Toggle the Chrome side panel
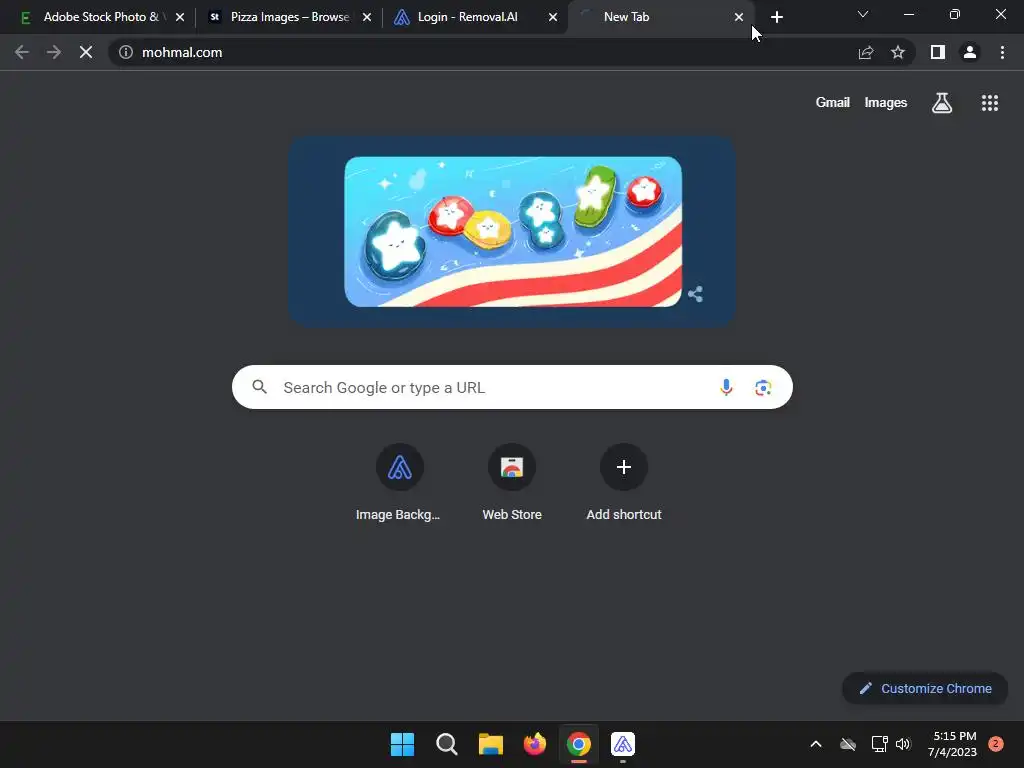This screenshot has height=768, width=1024. click(938, 52)
